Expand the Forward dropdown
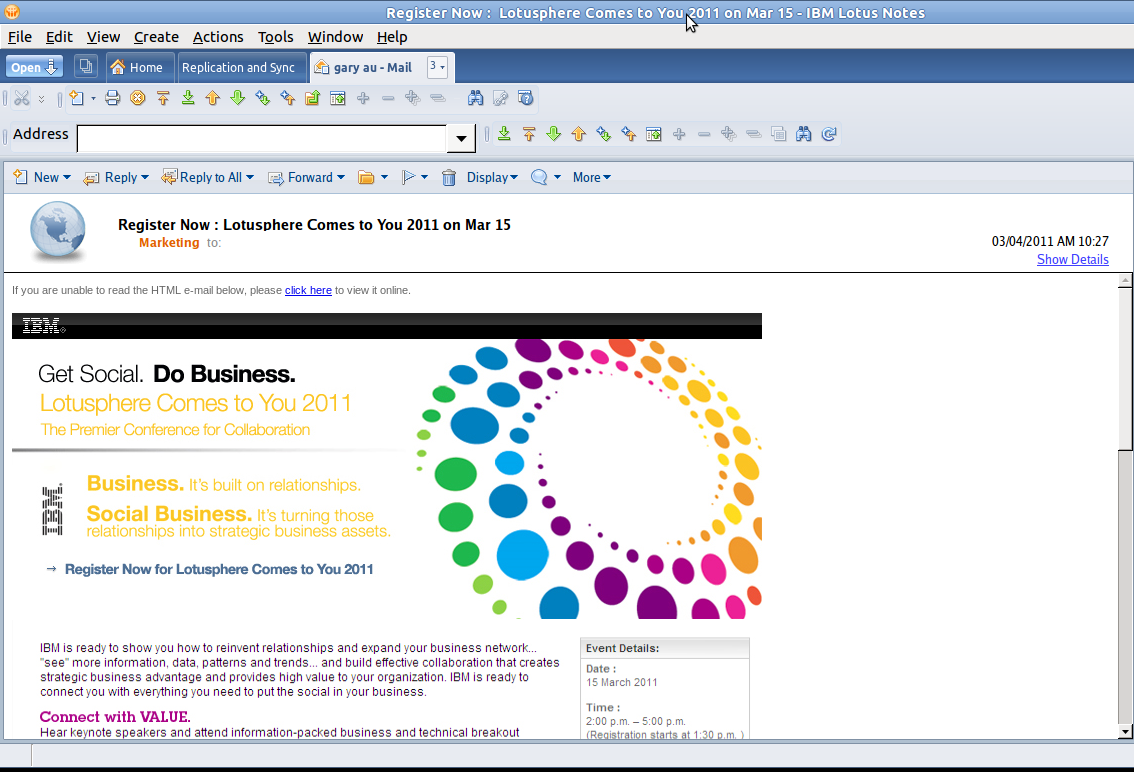The width and height of the screenshot is (1134, 772). pos(341,177)
